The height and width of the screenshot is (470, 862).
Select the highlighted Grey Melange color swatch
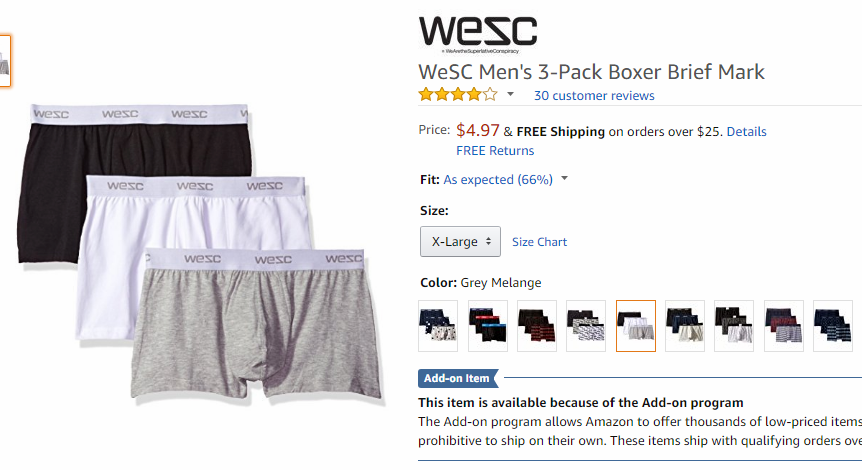pyautogui.click(x=636, y=326)
